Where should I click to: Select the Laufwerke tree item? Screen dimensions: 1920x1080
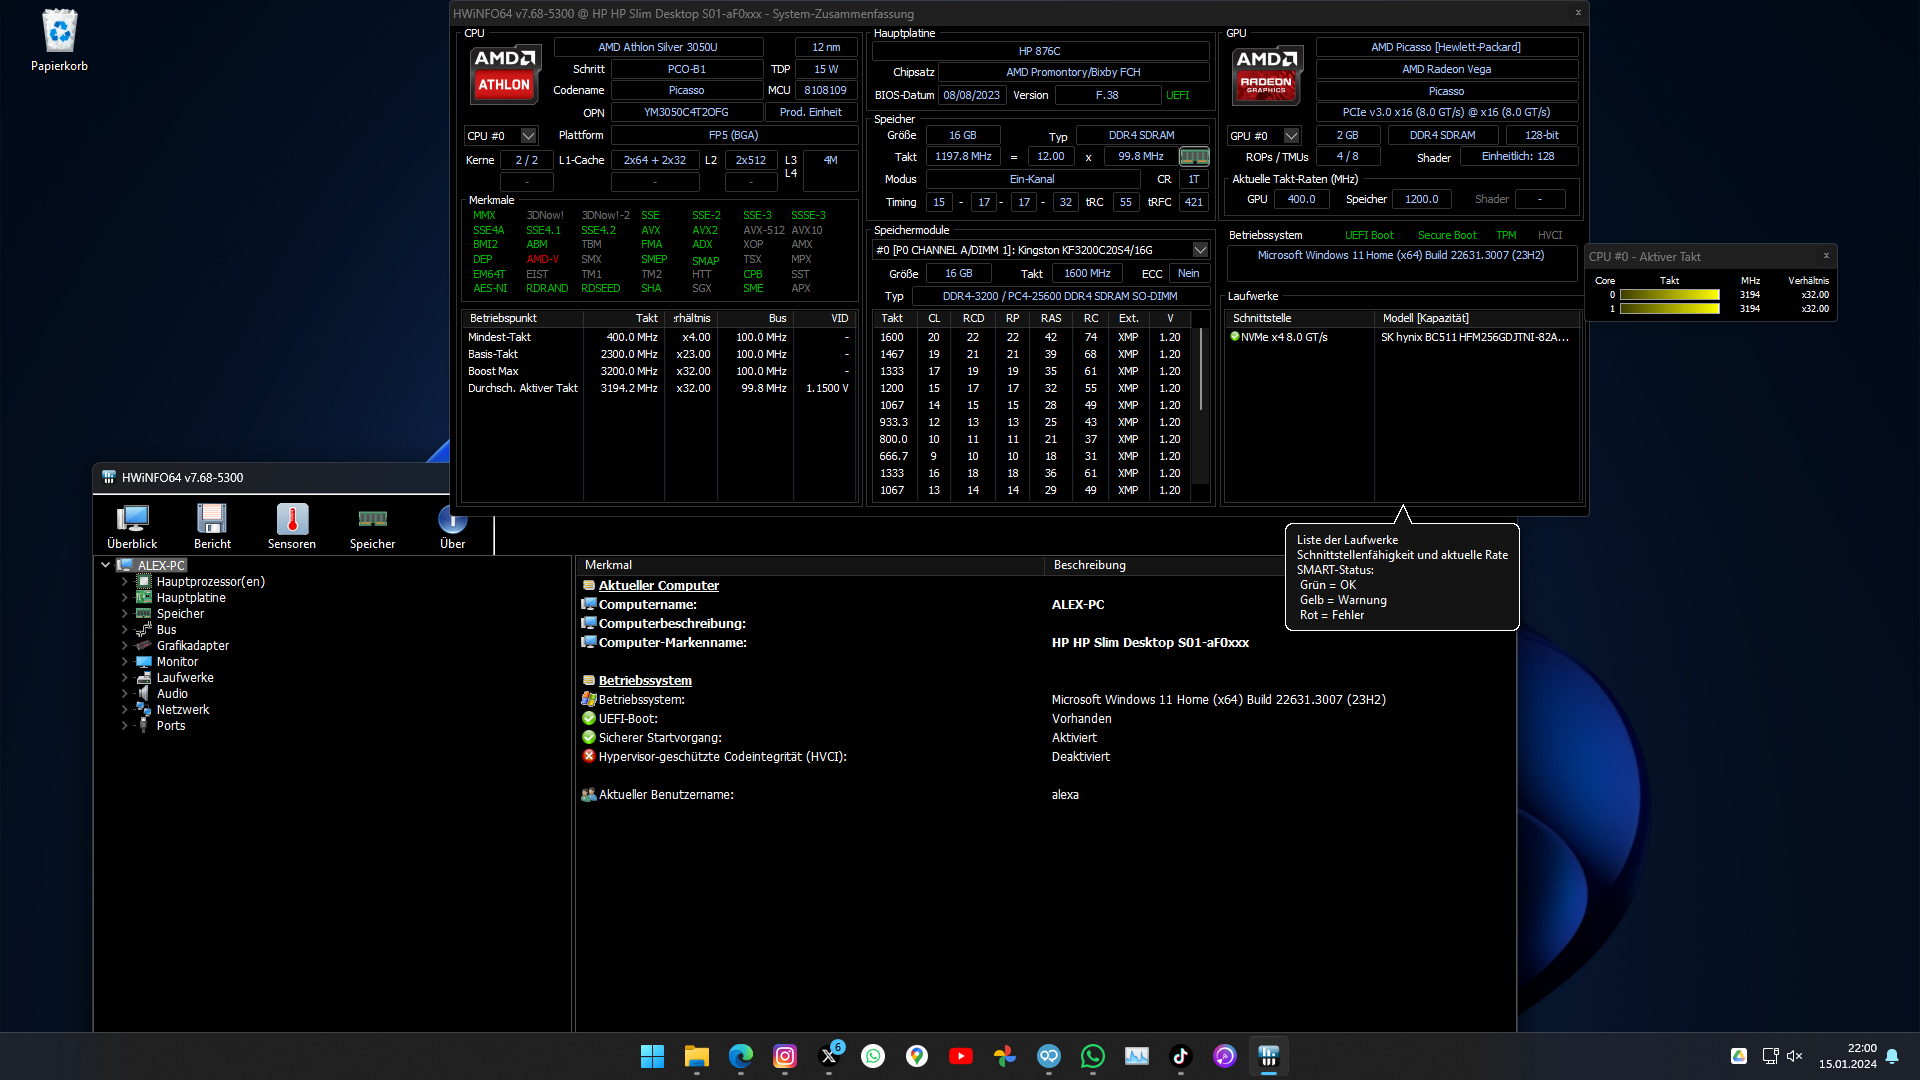[185, 678]
